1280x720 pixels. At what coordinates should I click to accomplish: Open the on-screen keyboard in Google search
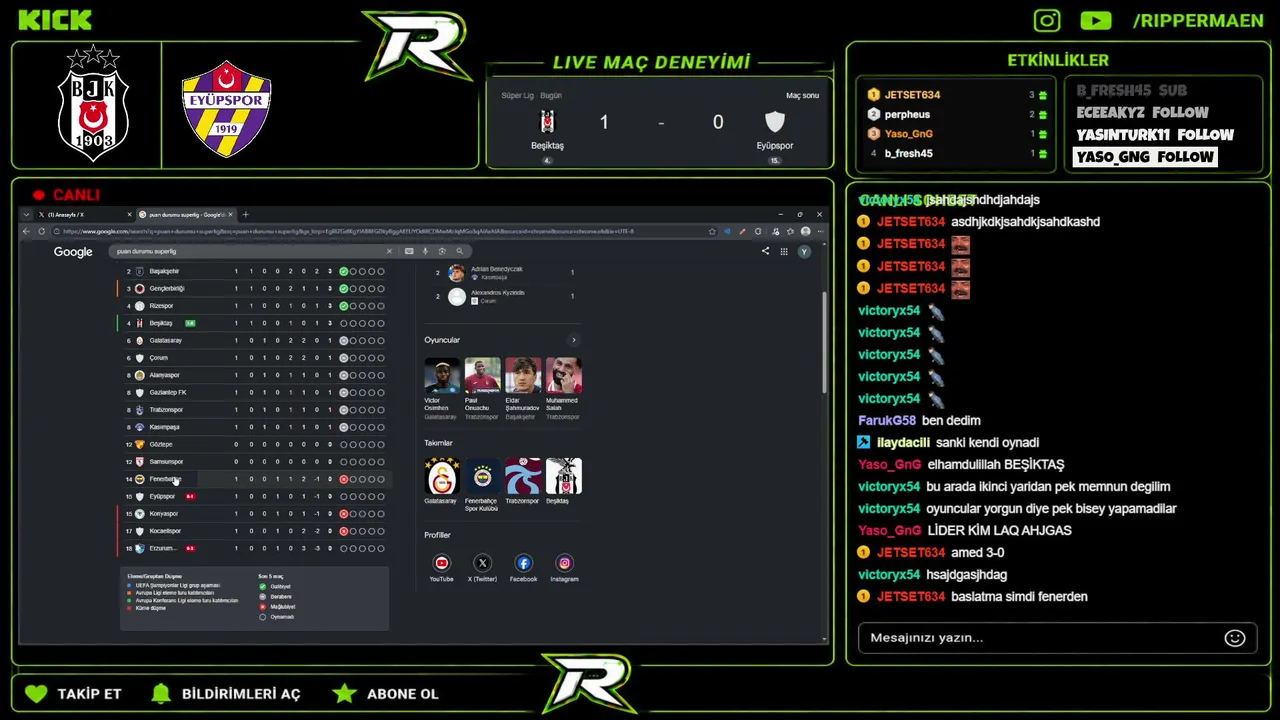(x=409, y=251)
